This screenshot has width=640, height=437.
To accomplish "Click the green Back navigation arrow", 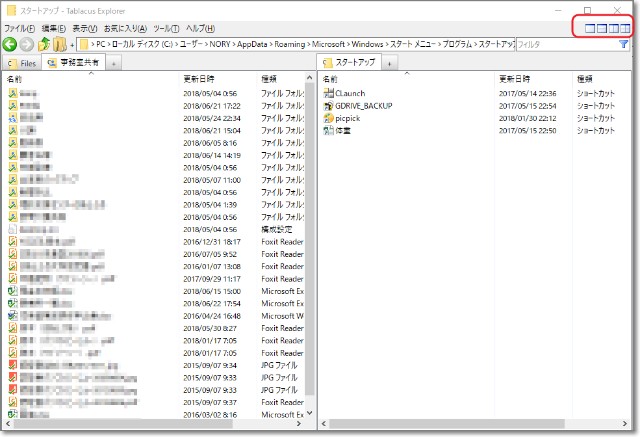I will 10,45.
